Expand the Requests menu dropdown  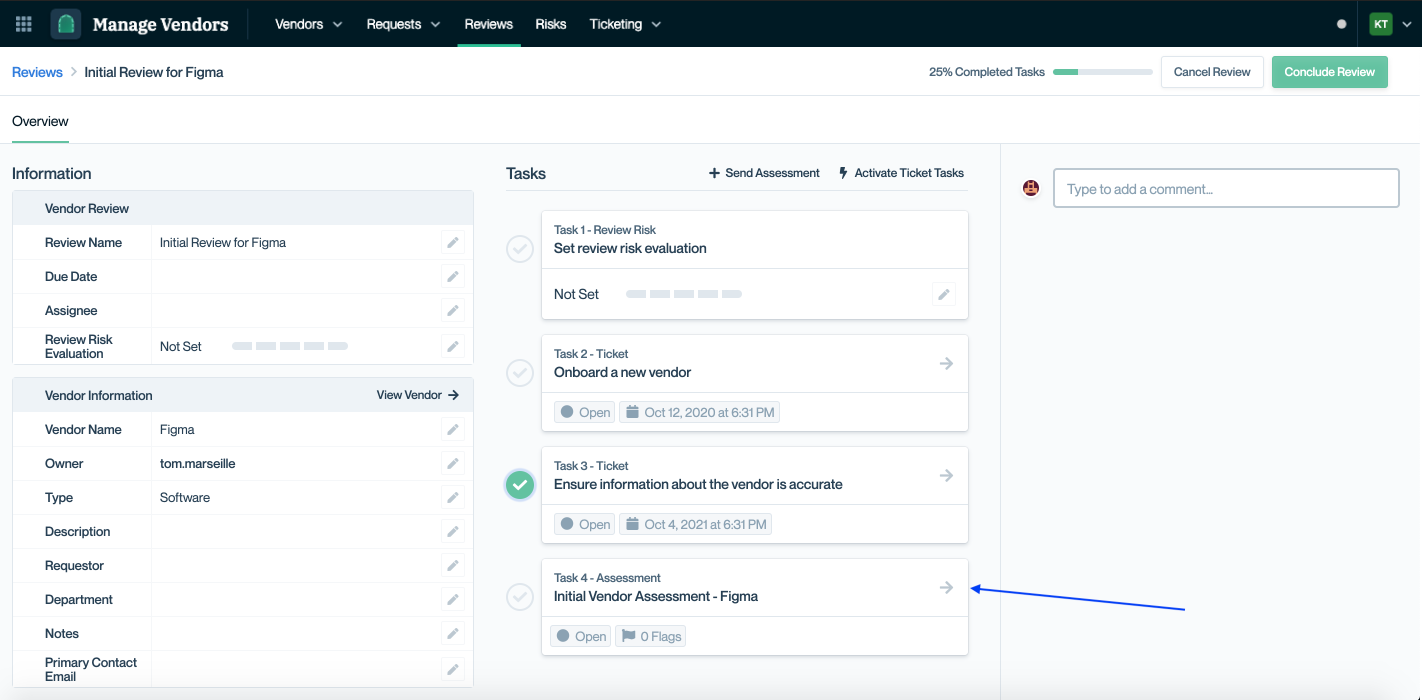(403, 24)
